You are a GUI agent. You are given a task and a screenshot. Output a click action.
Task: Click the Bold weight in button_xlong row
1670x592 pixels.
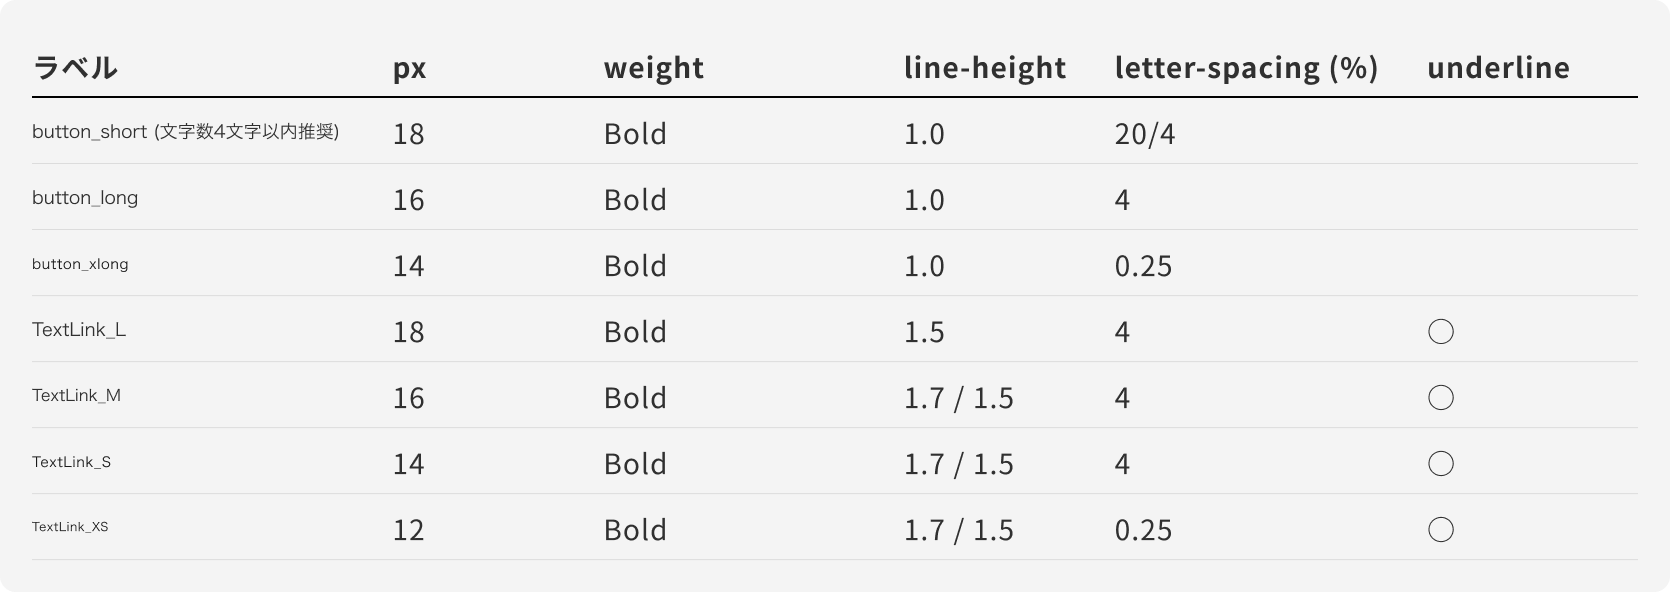click(635, 266)
